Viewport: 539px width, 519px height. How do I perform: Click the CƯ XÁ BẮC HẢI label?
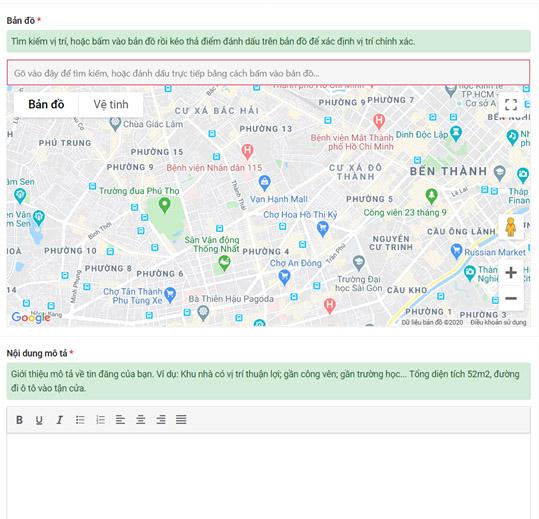[217, 111]
